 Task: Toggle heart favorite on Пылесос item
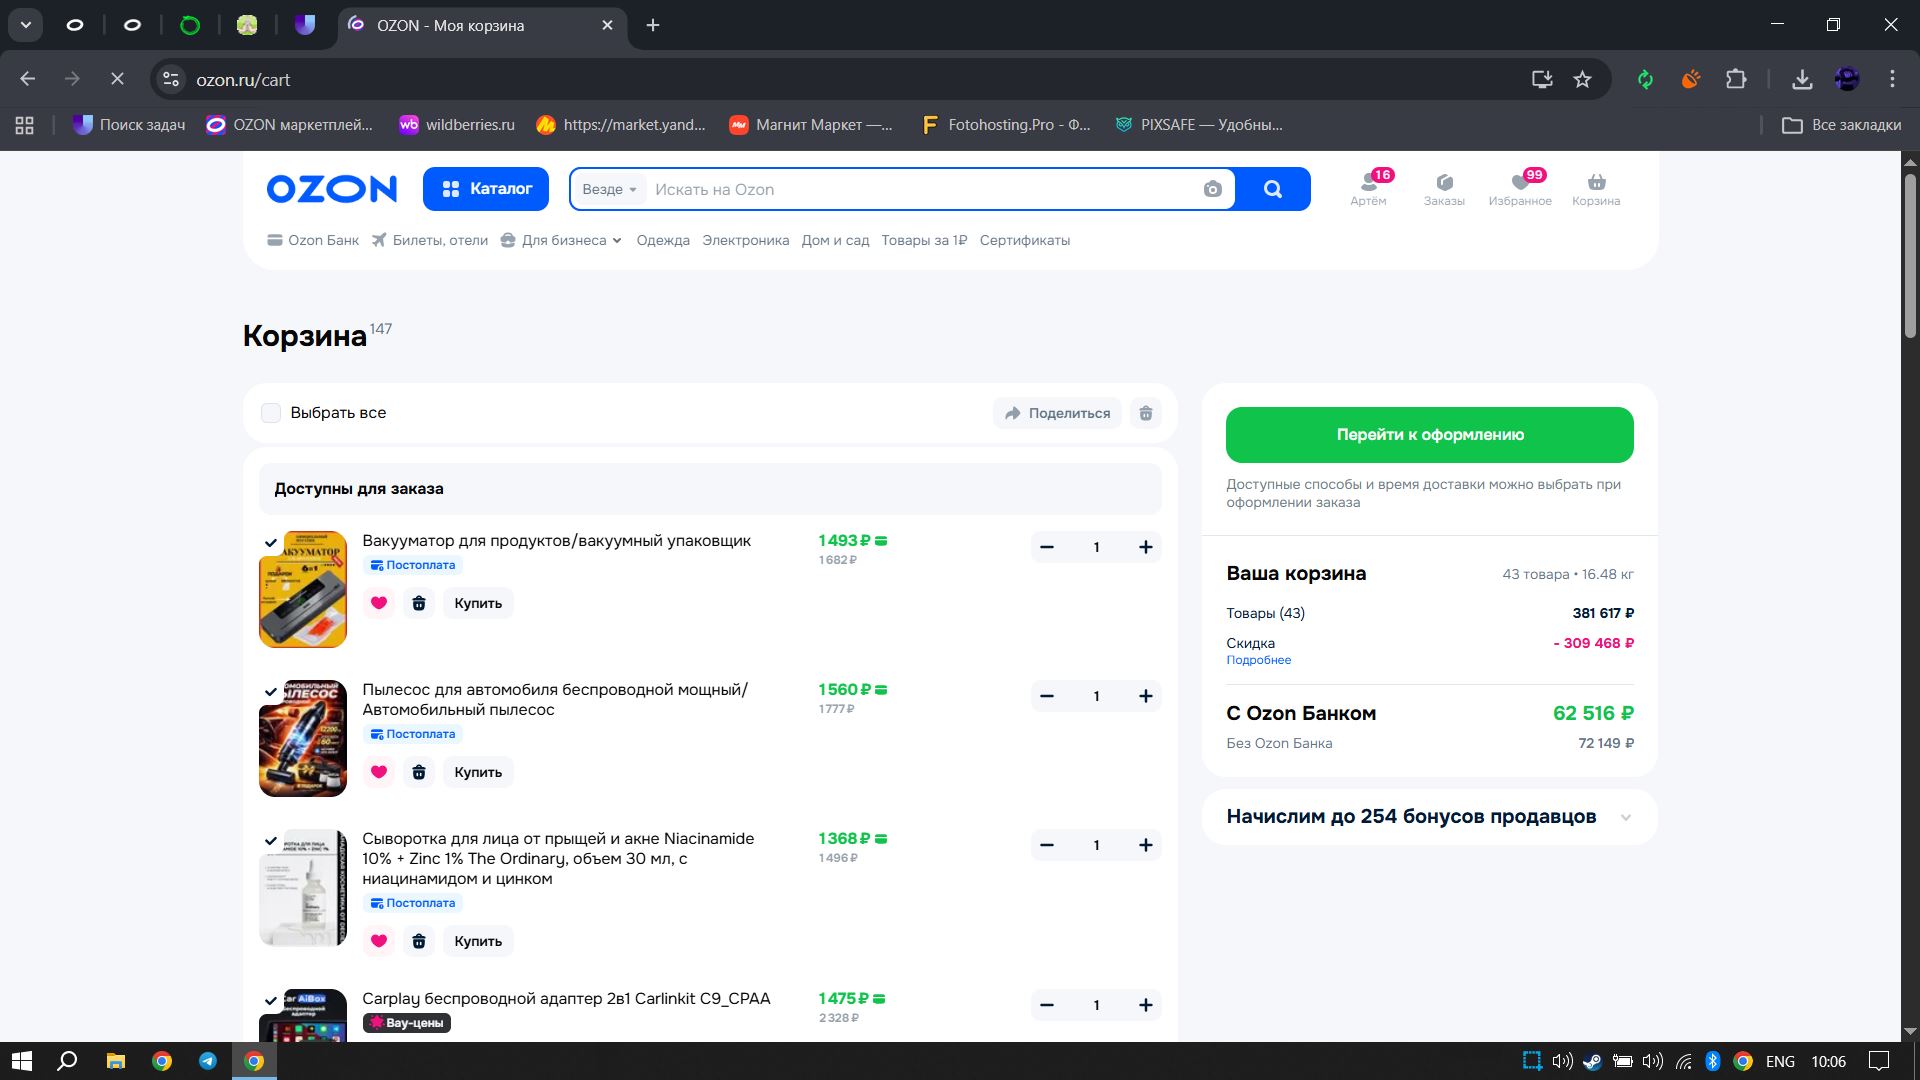click(378, 772)
